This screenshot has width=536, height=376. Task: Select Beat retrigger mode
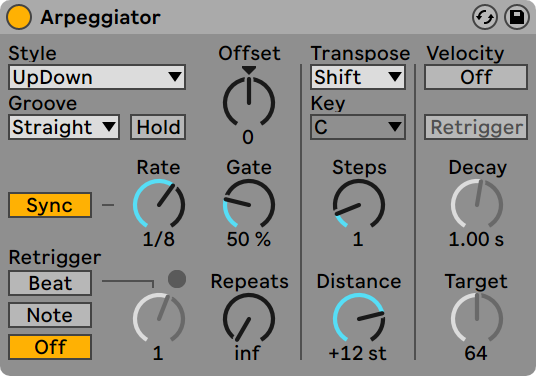pyautogui.click(x=50, y=283)
